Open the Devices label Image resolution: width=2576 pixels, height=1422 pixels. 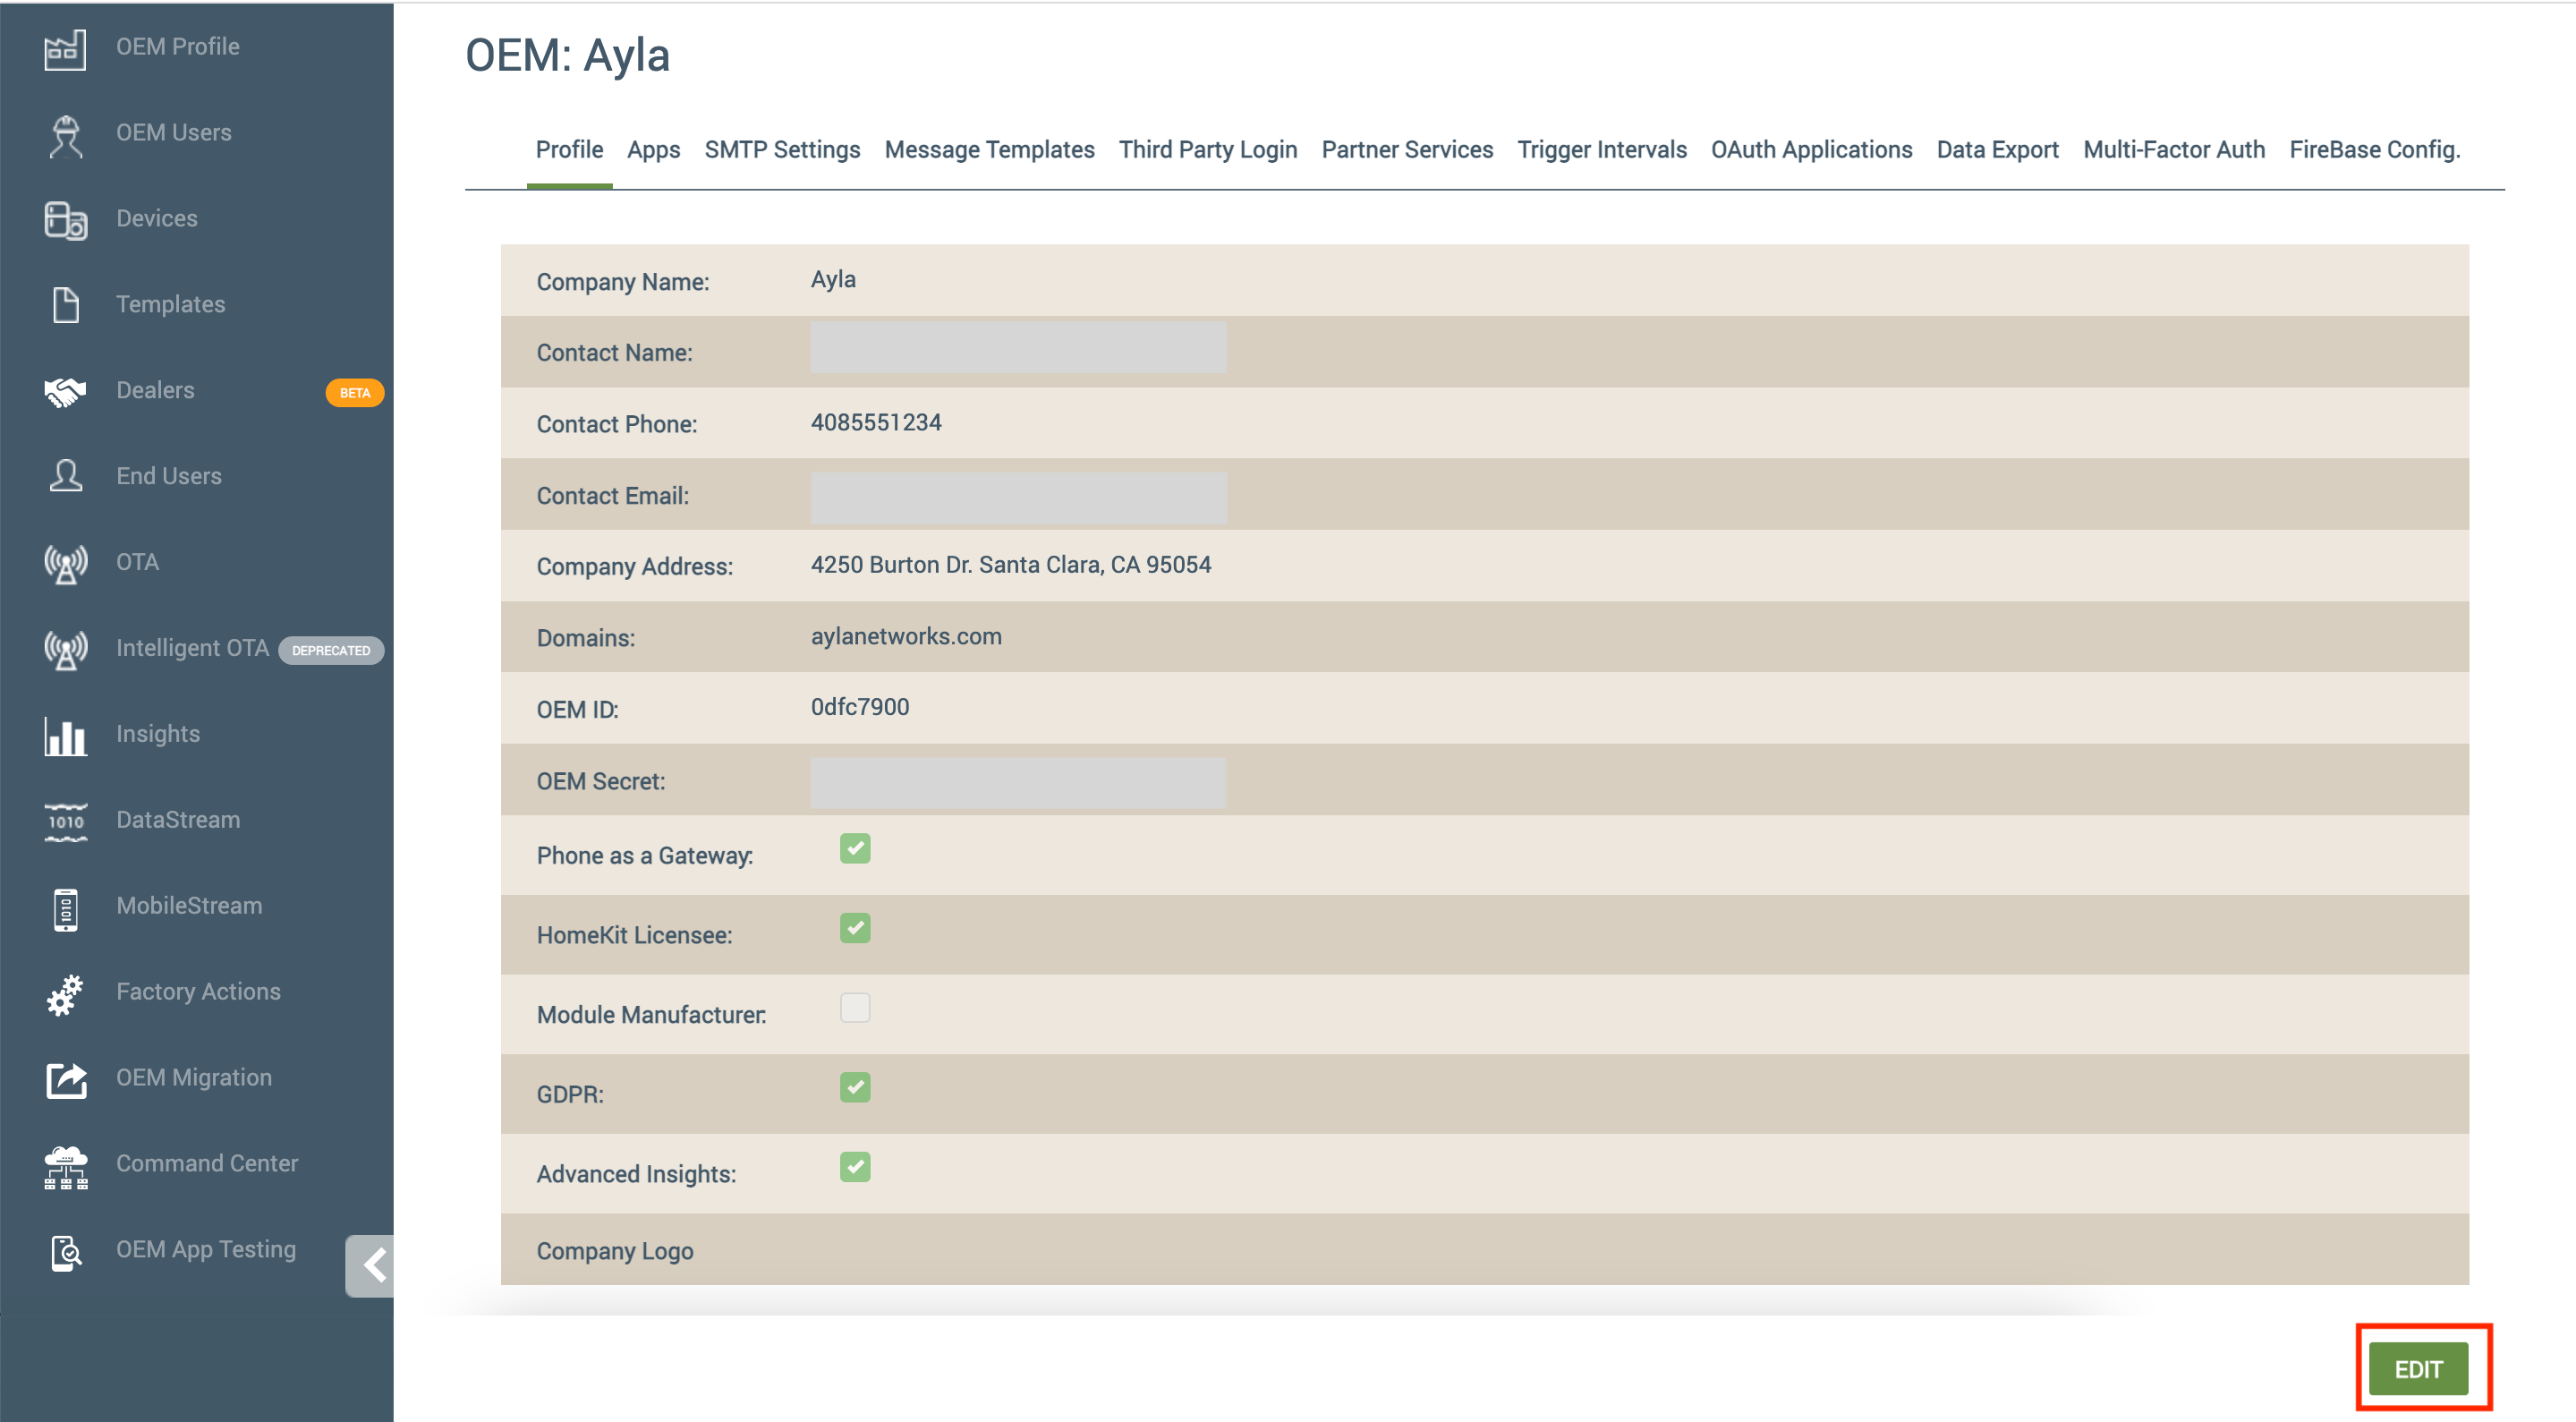pos(157,218)
